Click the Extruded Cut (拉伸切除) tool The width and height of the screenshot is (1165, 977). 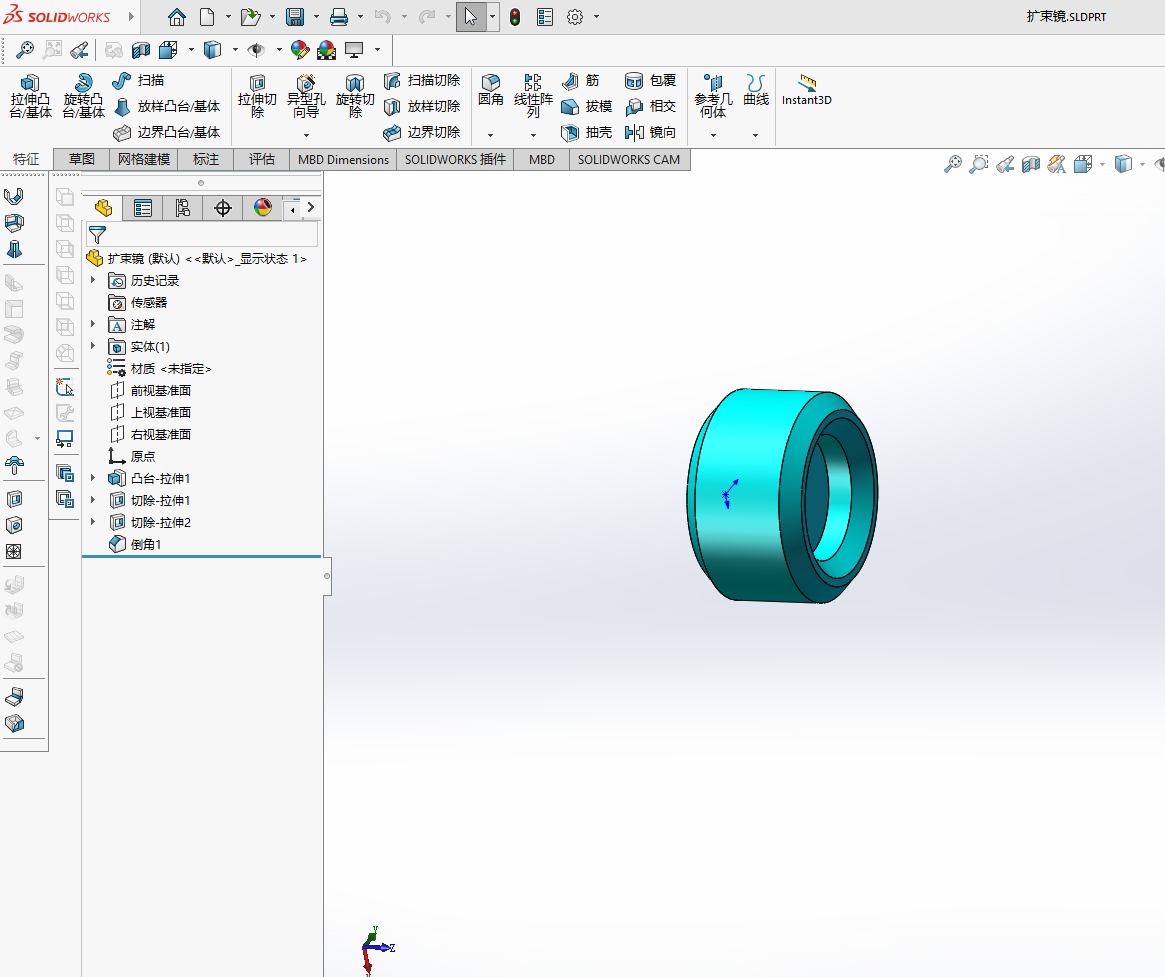(257, 96)
